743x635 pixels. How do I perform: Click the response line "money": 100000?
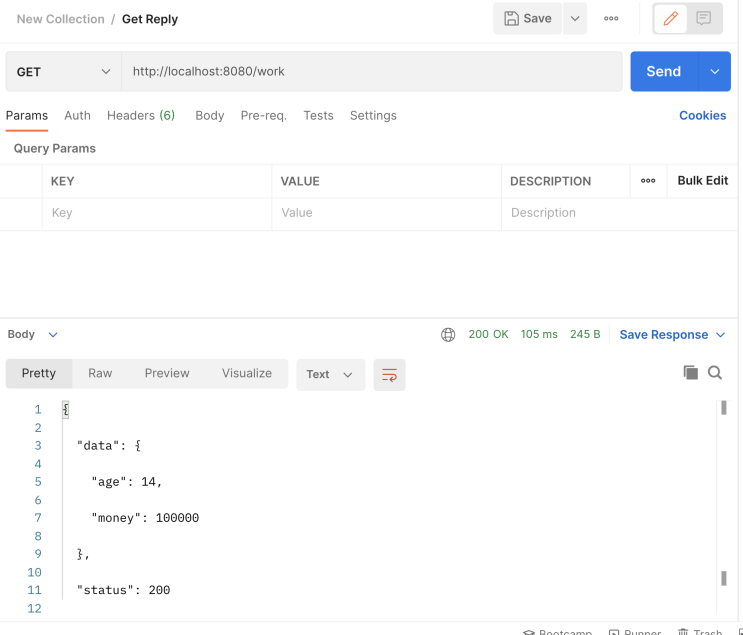(145, 518)
